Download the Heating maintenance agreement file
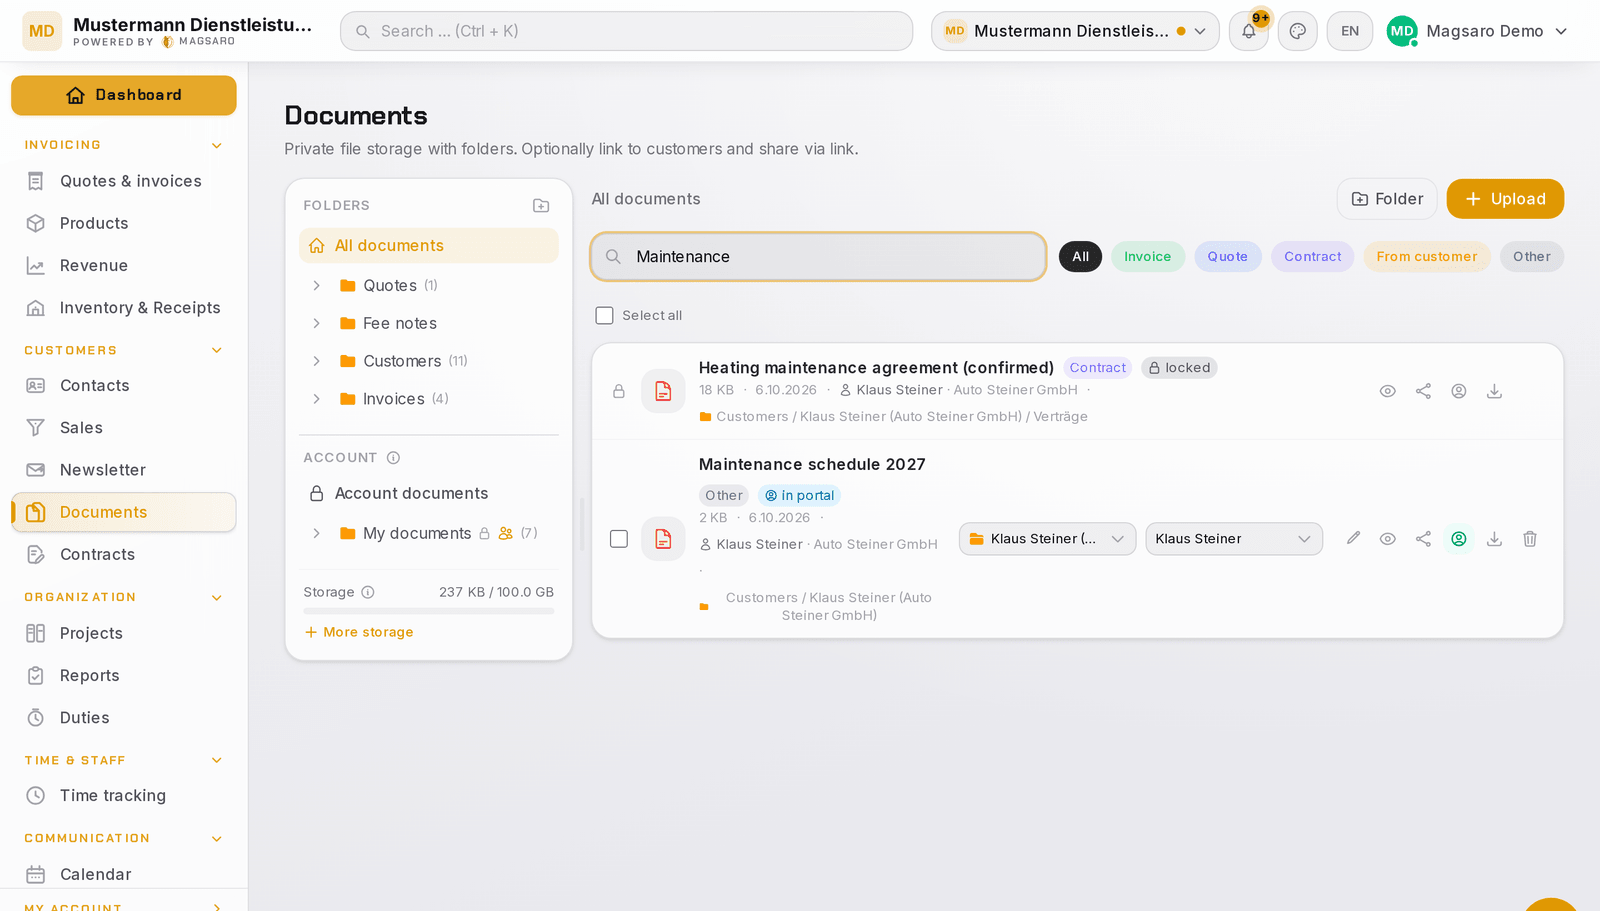The width and height of the screenshot is (1600, 911). point(1494,391)
